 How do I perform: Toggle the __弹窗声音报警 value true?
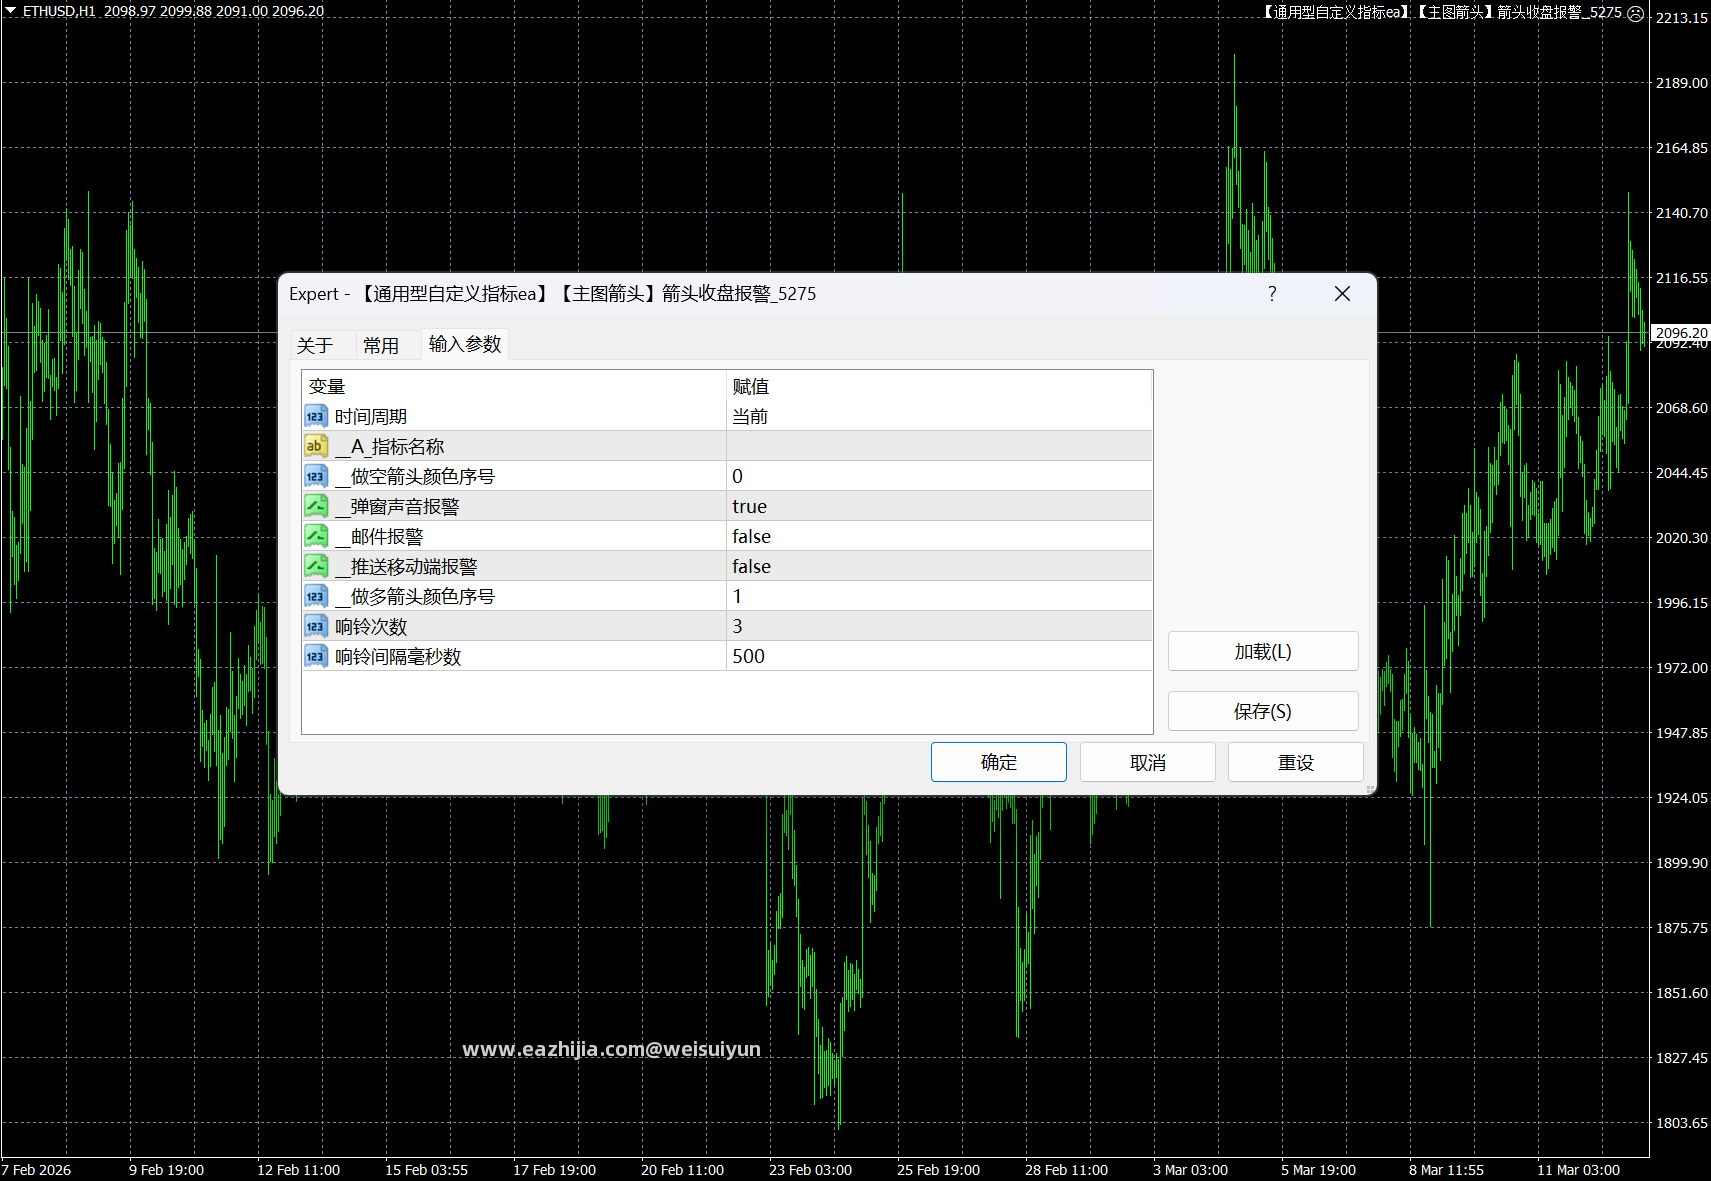pos(939,506)
